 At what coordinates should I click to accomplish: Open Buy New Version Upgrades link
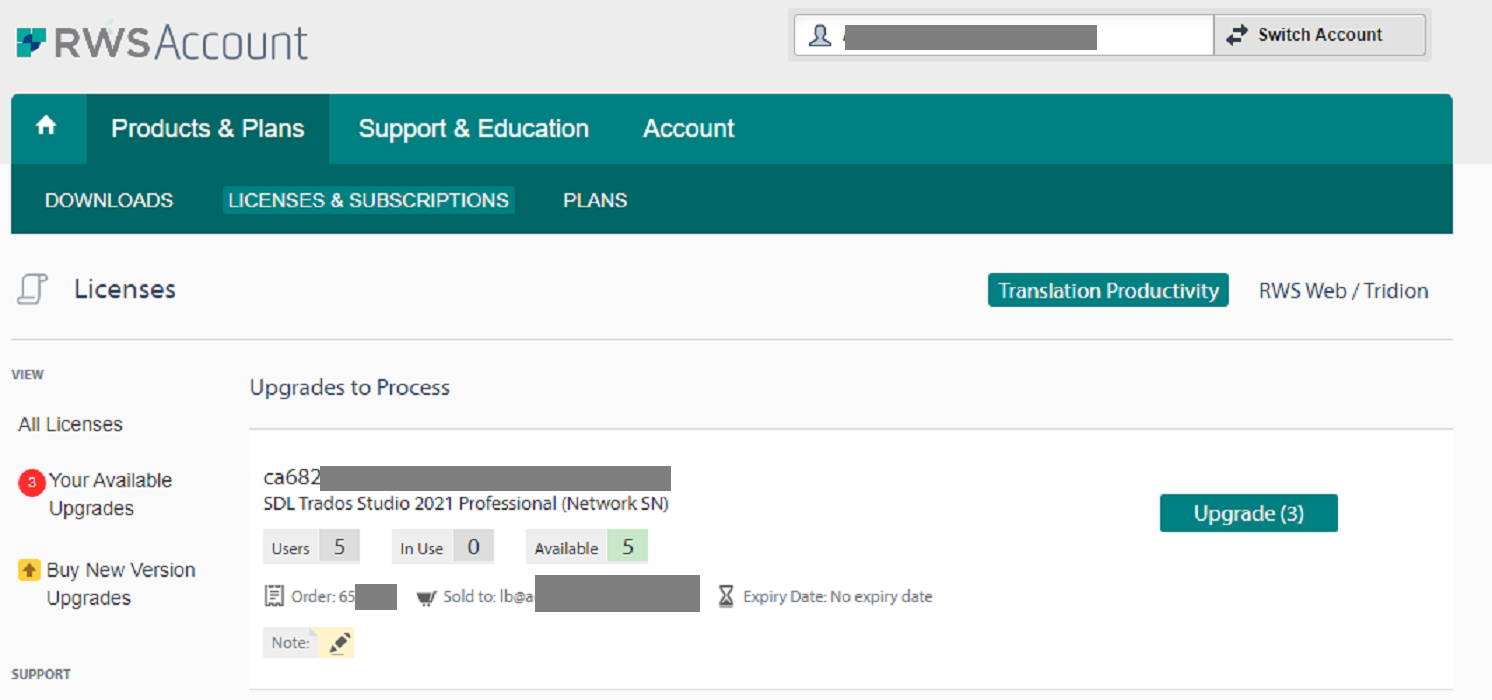pos(121,584)
